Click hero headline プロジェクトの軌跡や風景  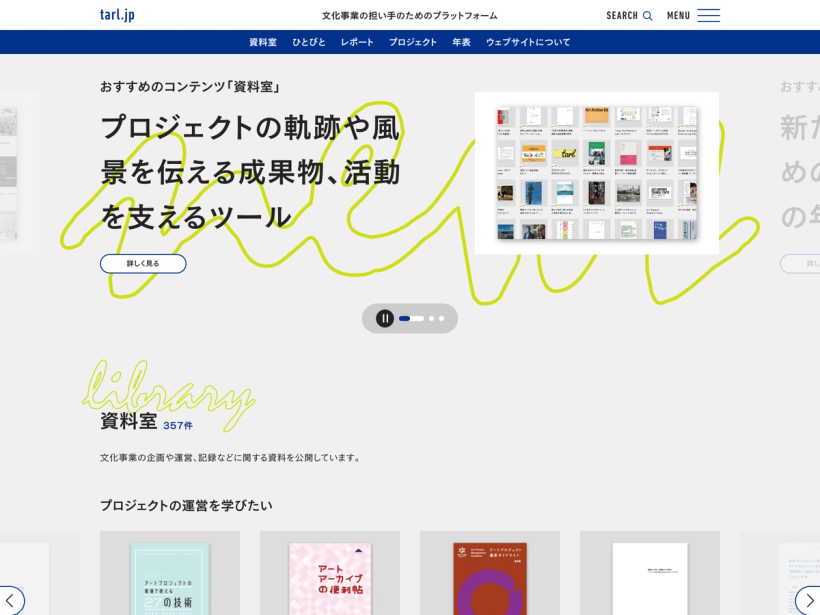coord(250,173)
